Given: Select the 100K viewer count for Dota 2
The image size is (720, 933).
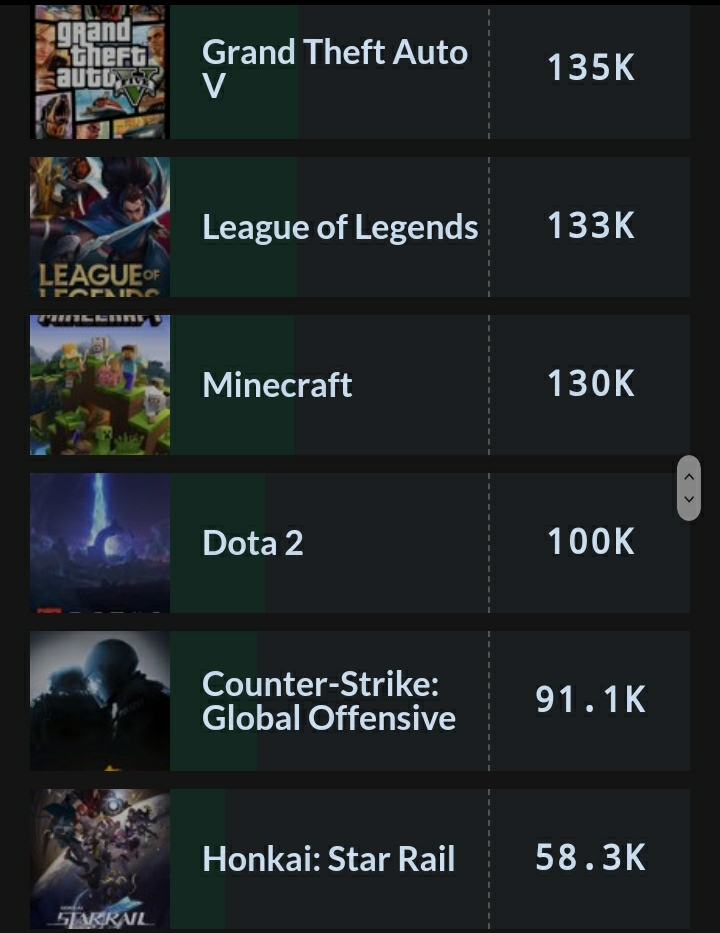Looking at the screenshot, I should tap(591, 541).
